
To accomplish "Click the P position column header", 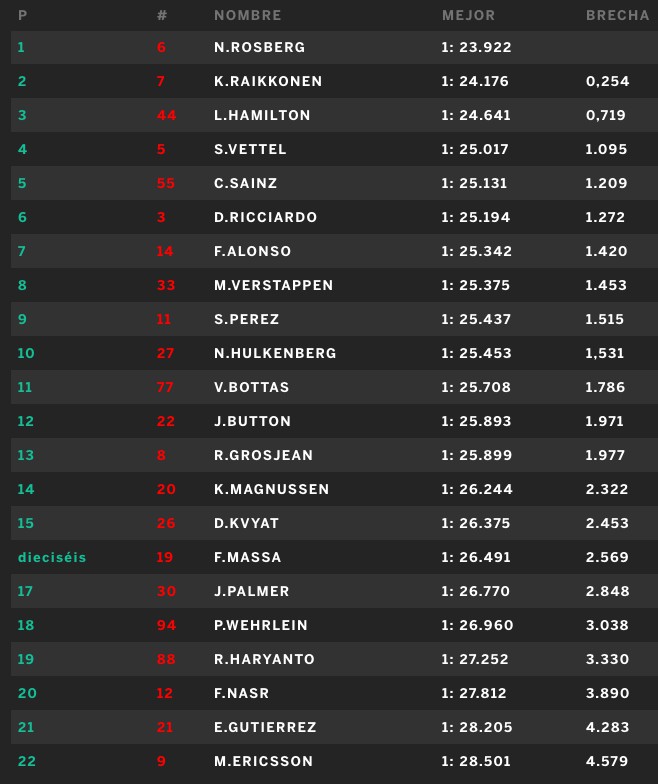I will point(22,16).
